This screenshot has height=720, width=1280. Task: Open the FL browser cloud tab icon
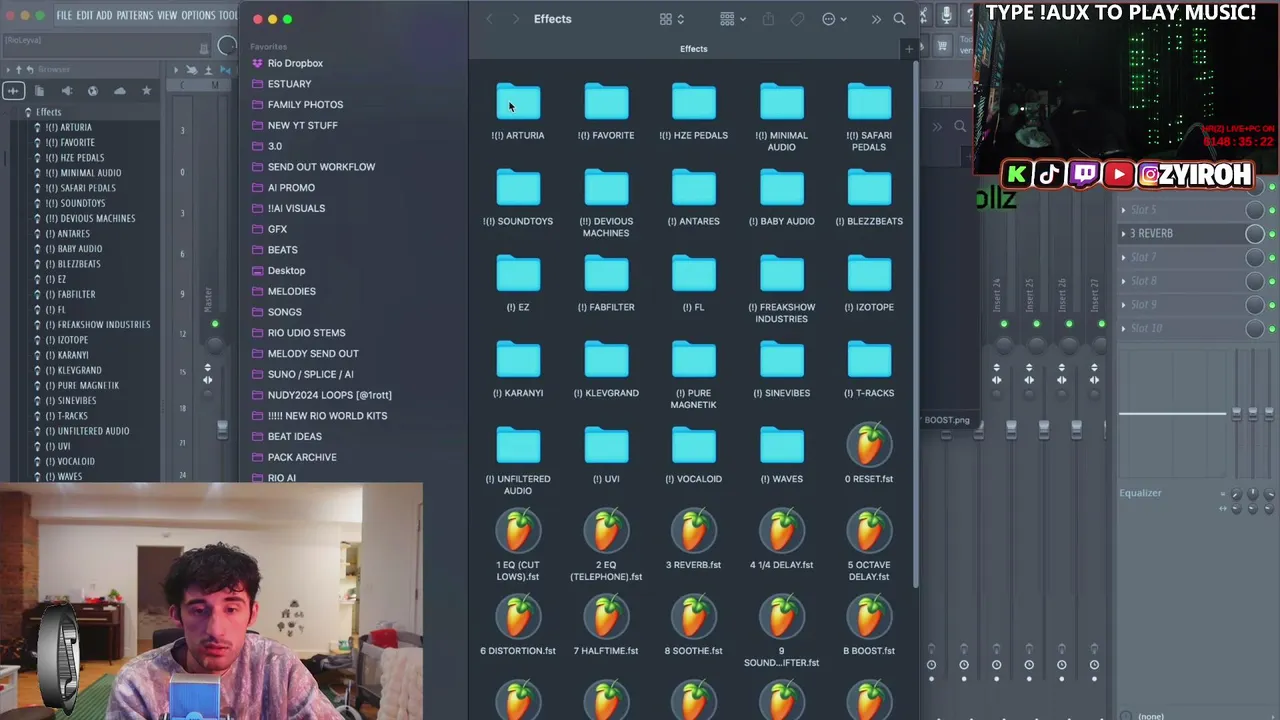pyautogui.click(x=119, y=91)
